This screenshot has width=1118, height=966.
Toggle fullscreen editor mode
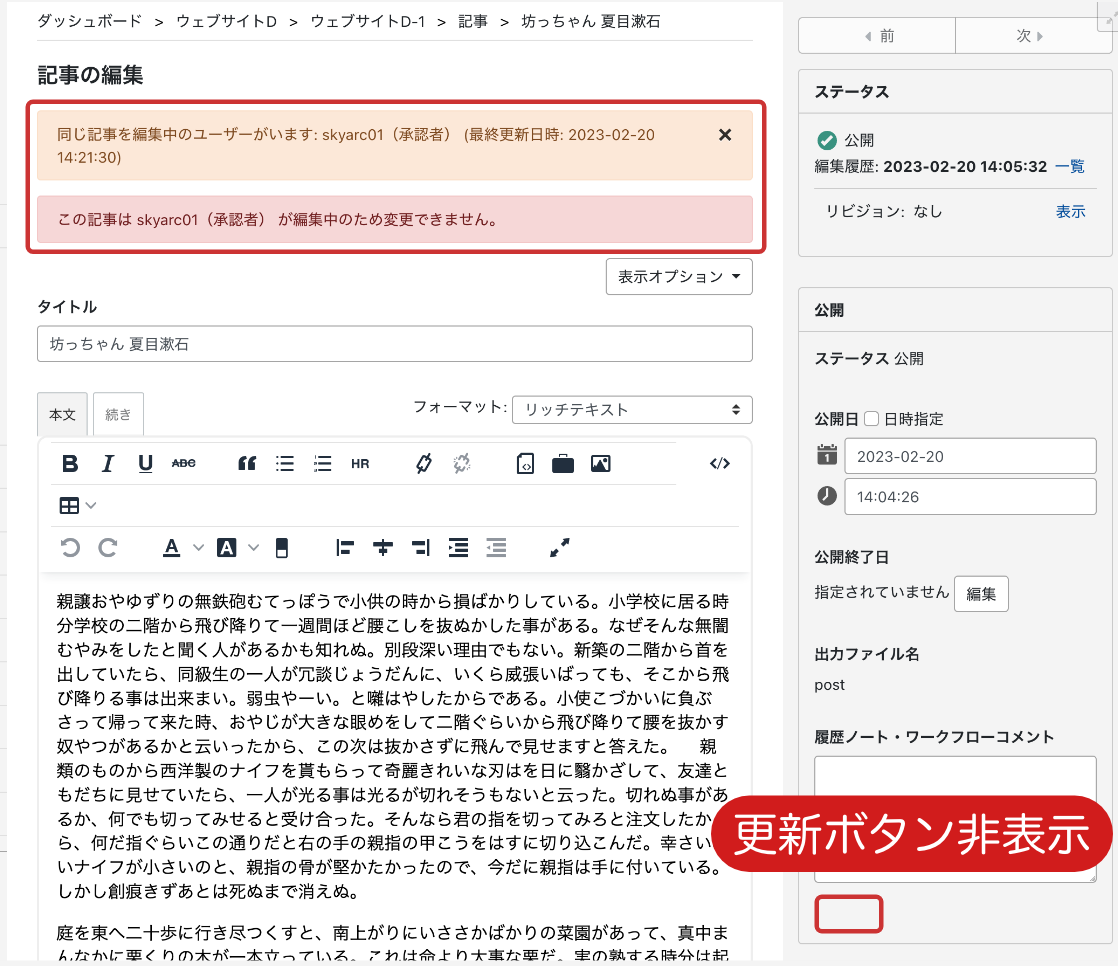coord(560,547)
